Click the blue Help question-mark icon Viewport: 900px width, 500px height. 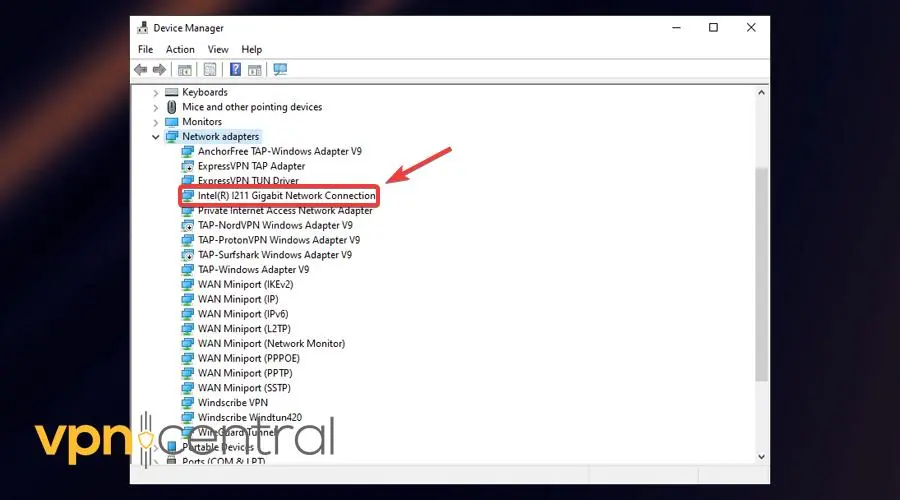tap(235, 70)
